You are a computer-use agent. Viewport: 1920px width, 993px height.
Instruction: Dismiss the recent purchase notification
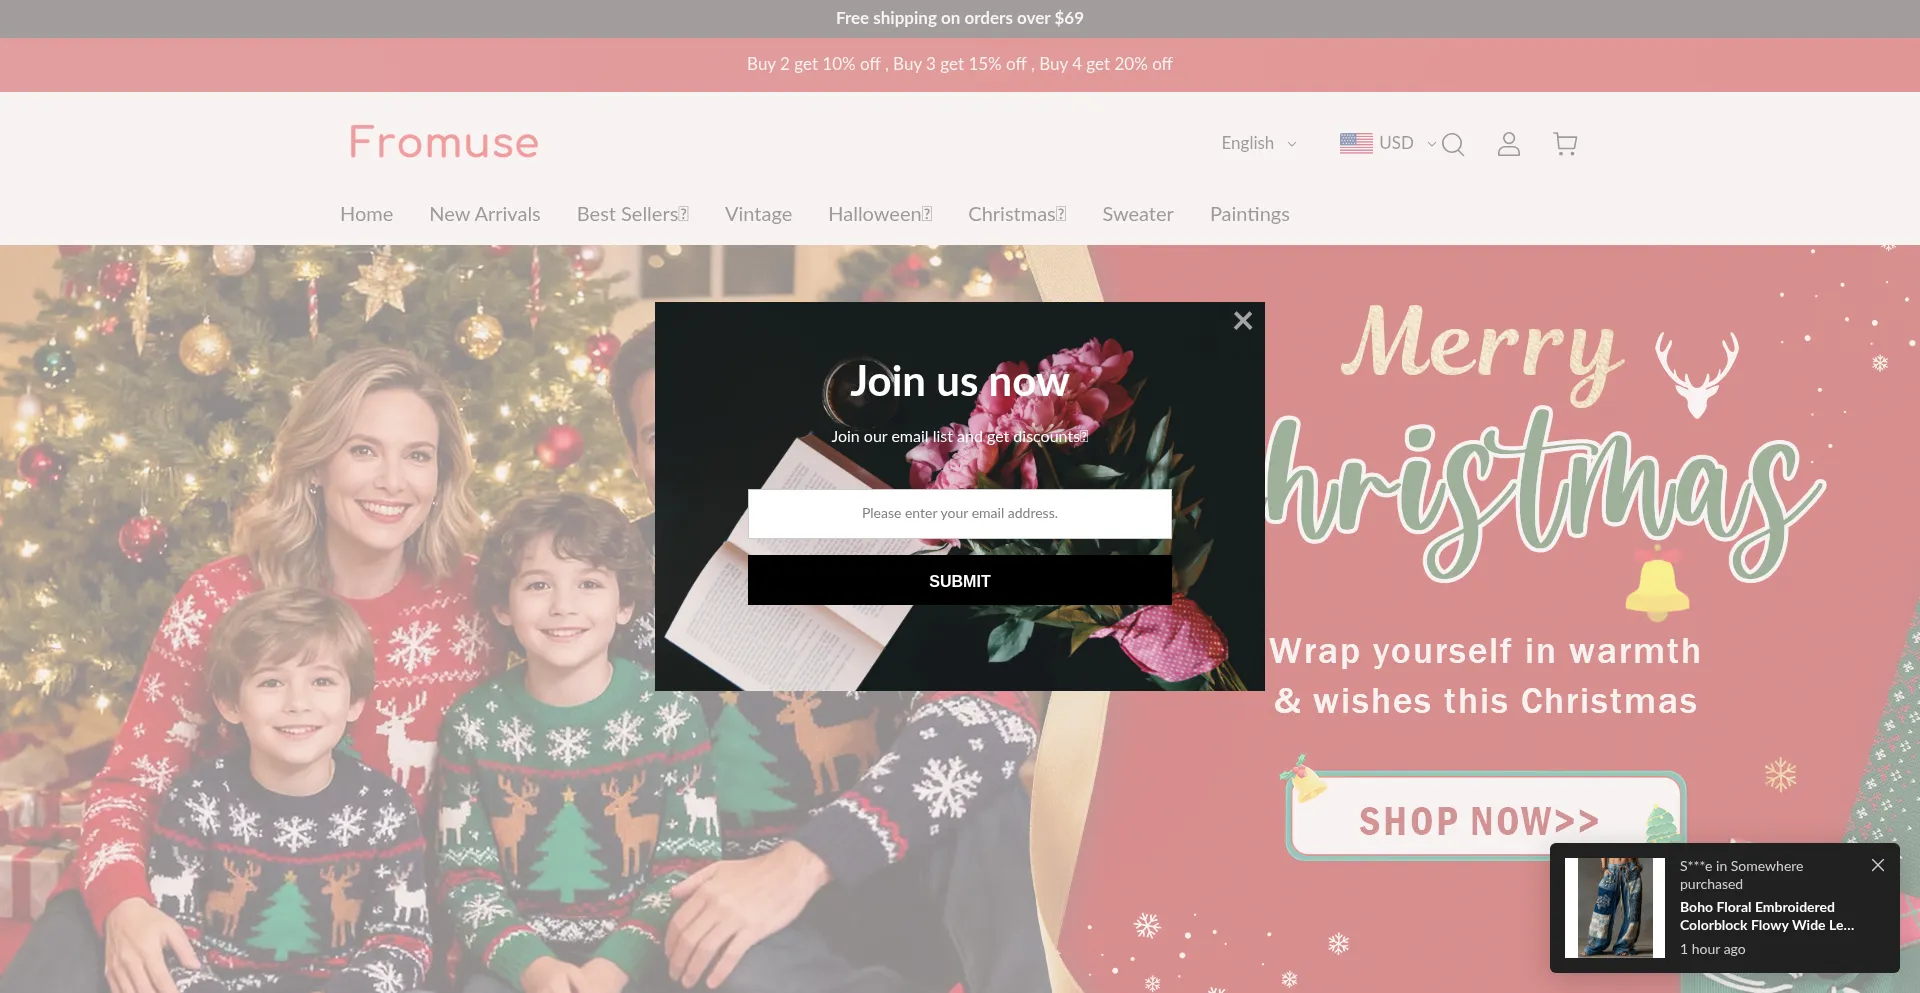click(1878, 865)
